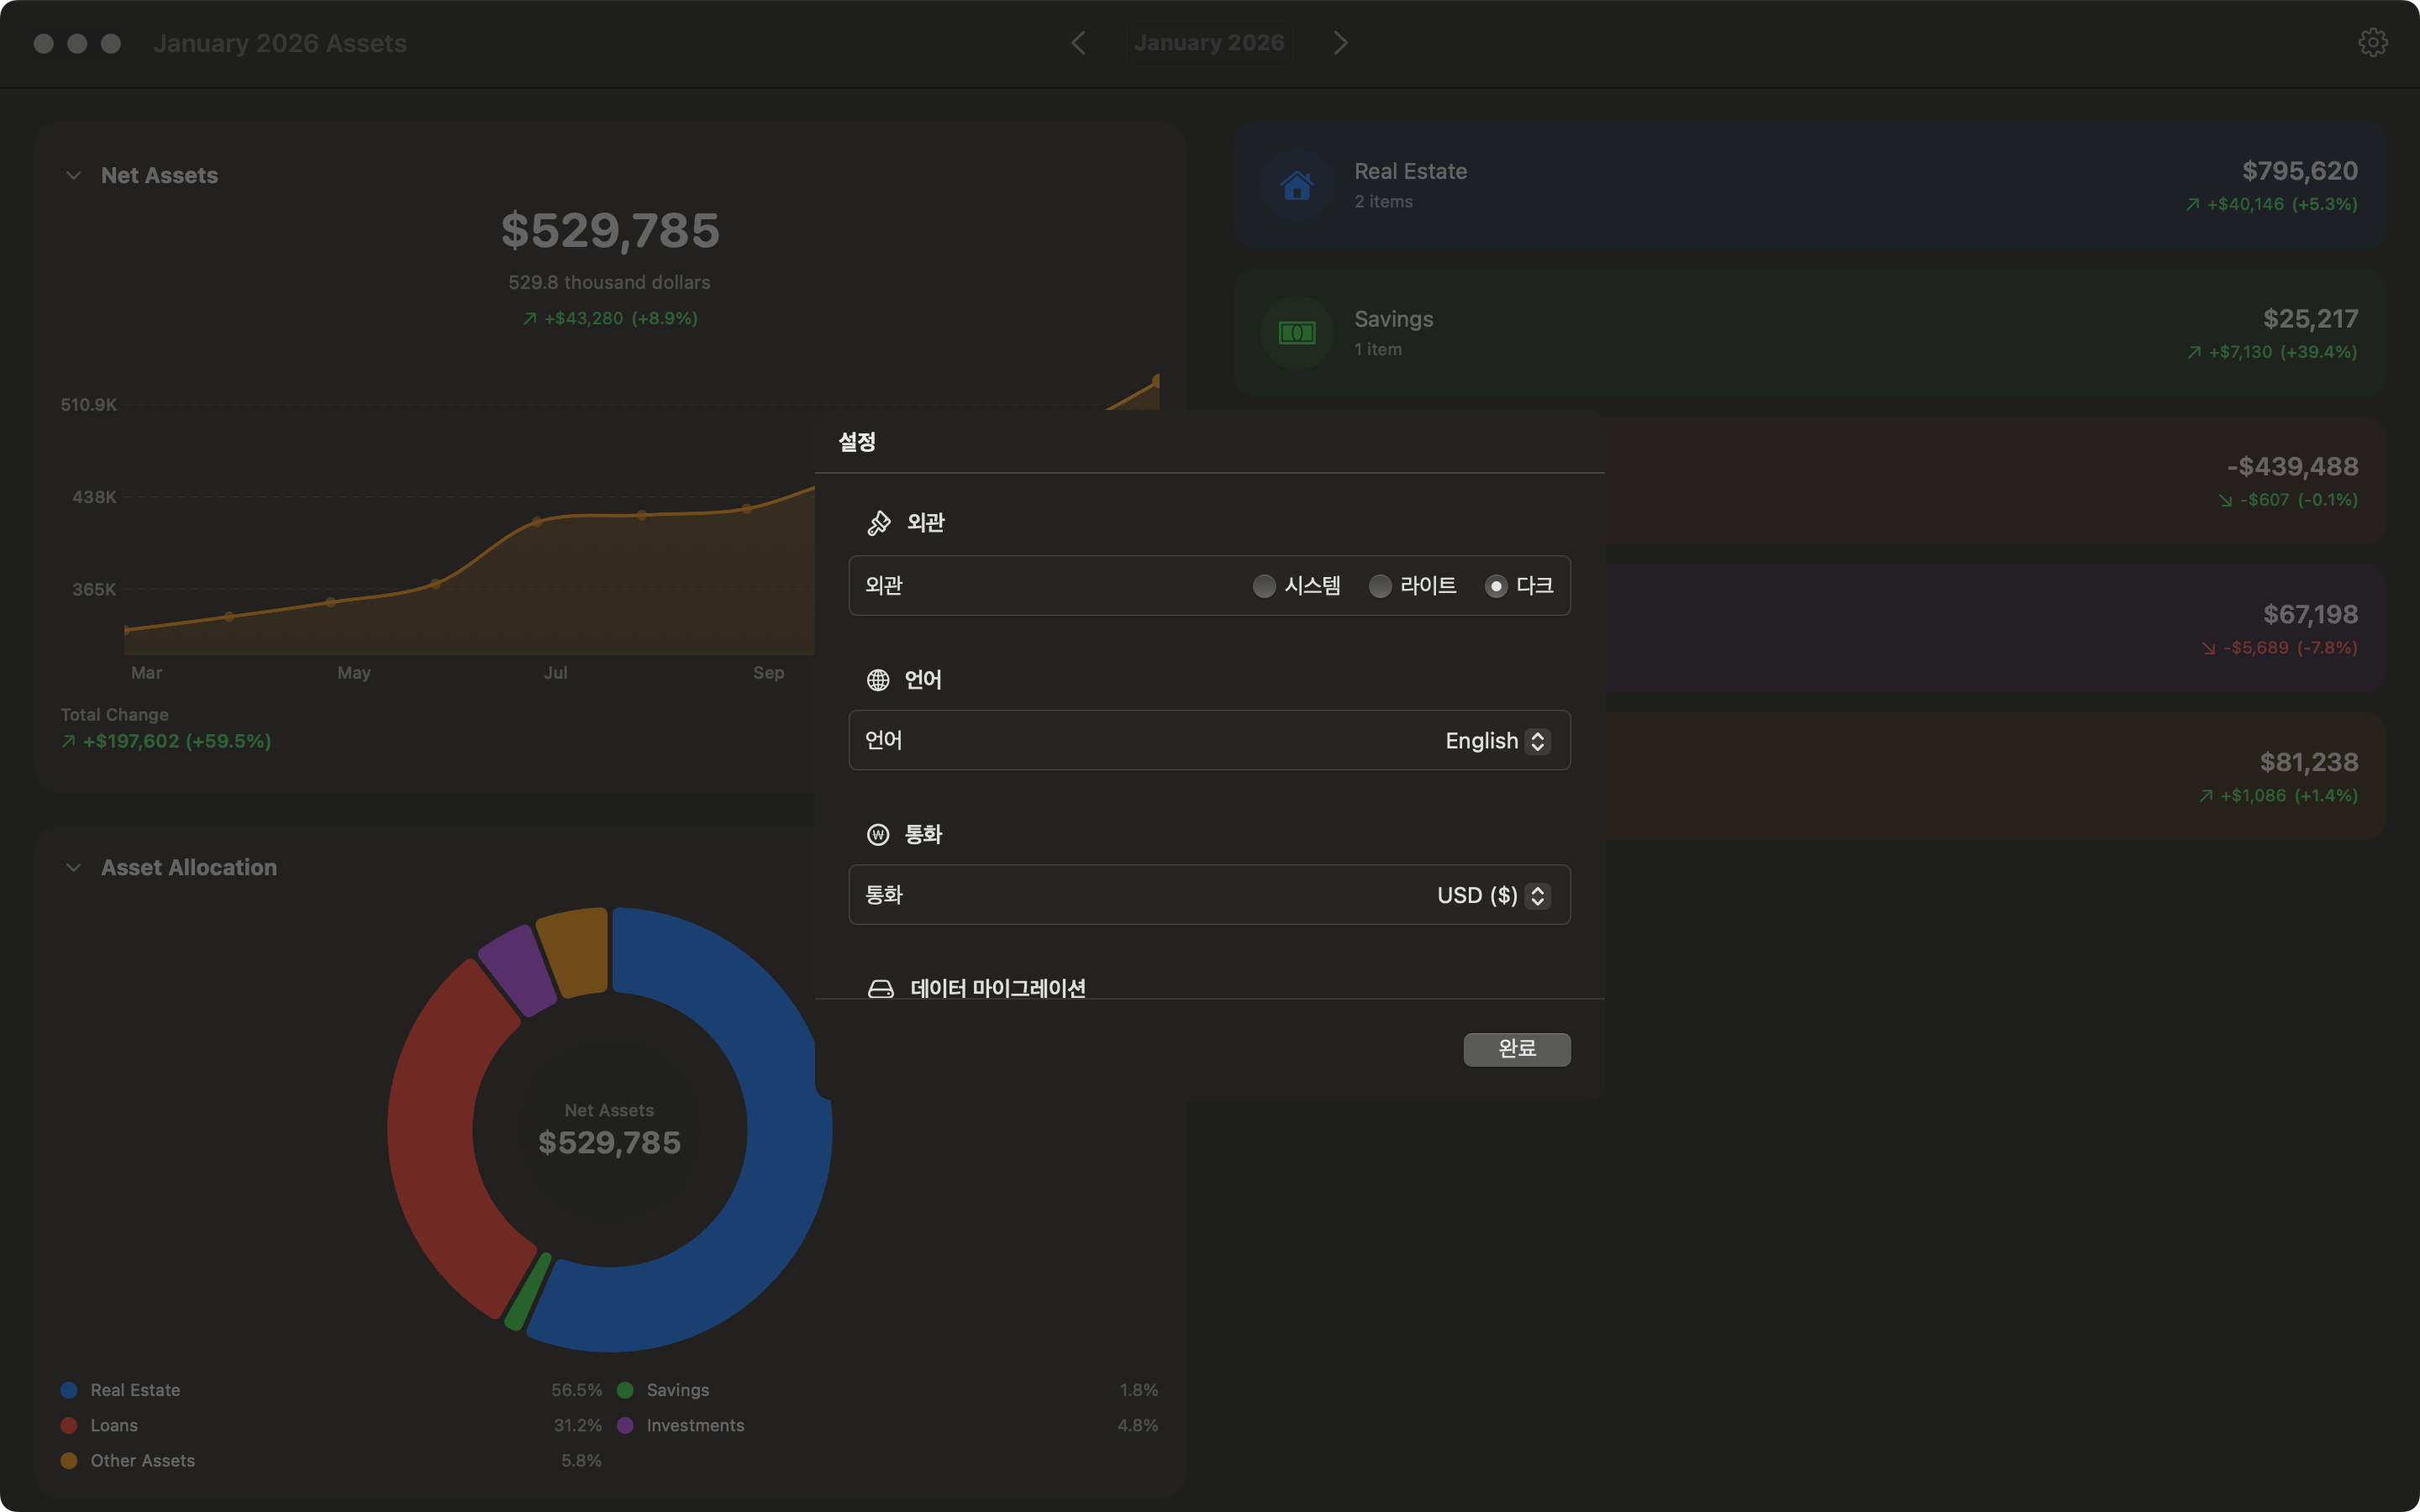Click the won-sign icon beside 통화 heading

tap(878, 835)
